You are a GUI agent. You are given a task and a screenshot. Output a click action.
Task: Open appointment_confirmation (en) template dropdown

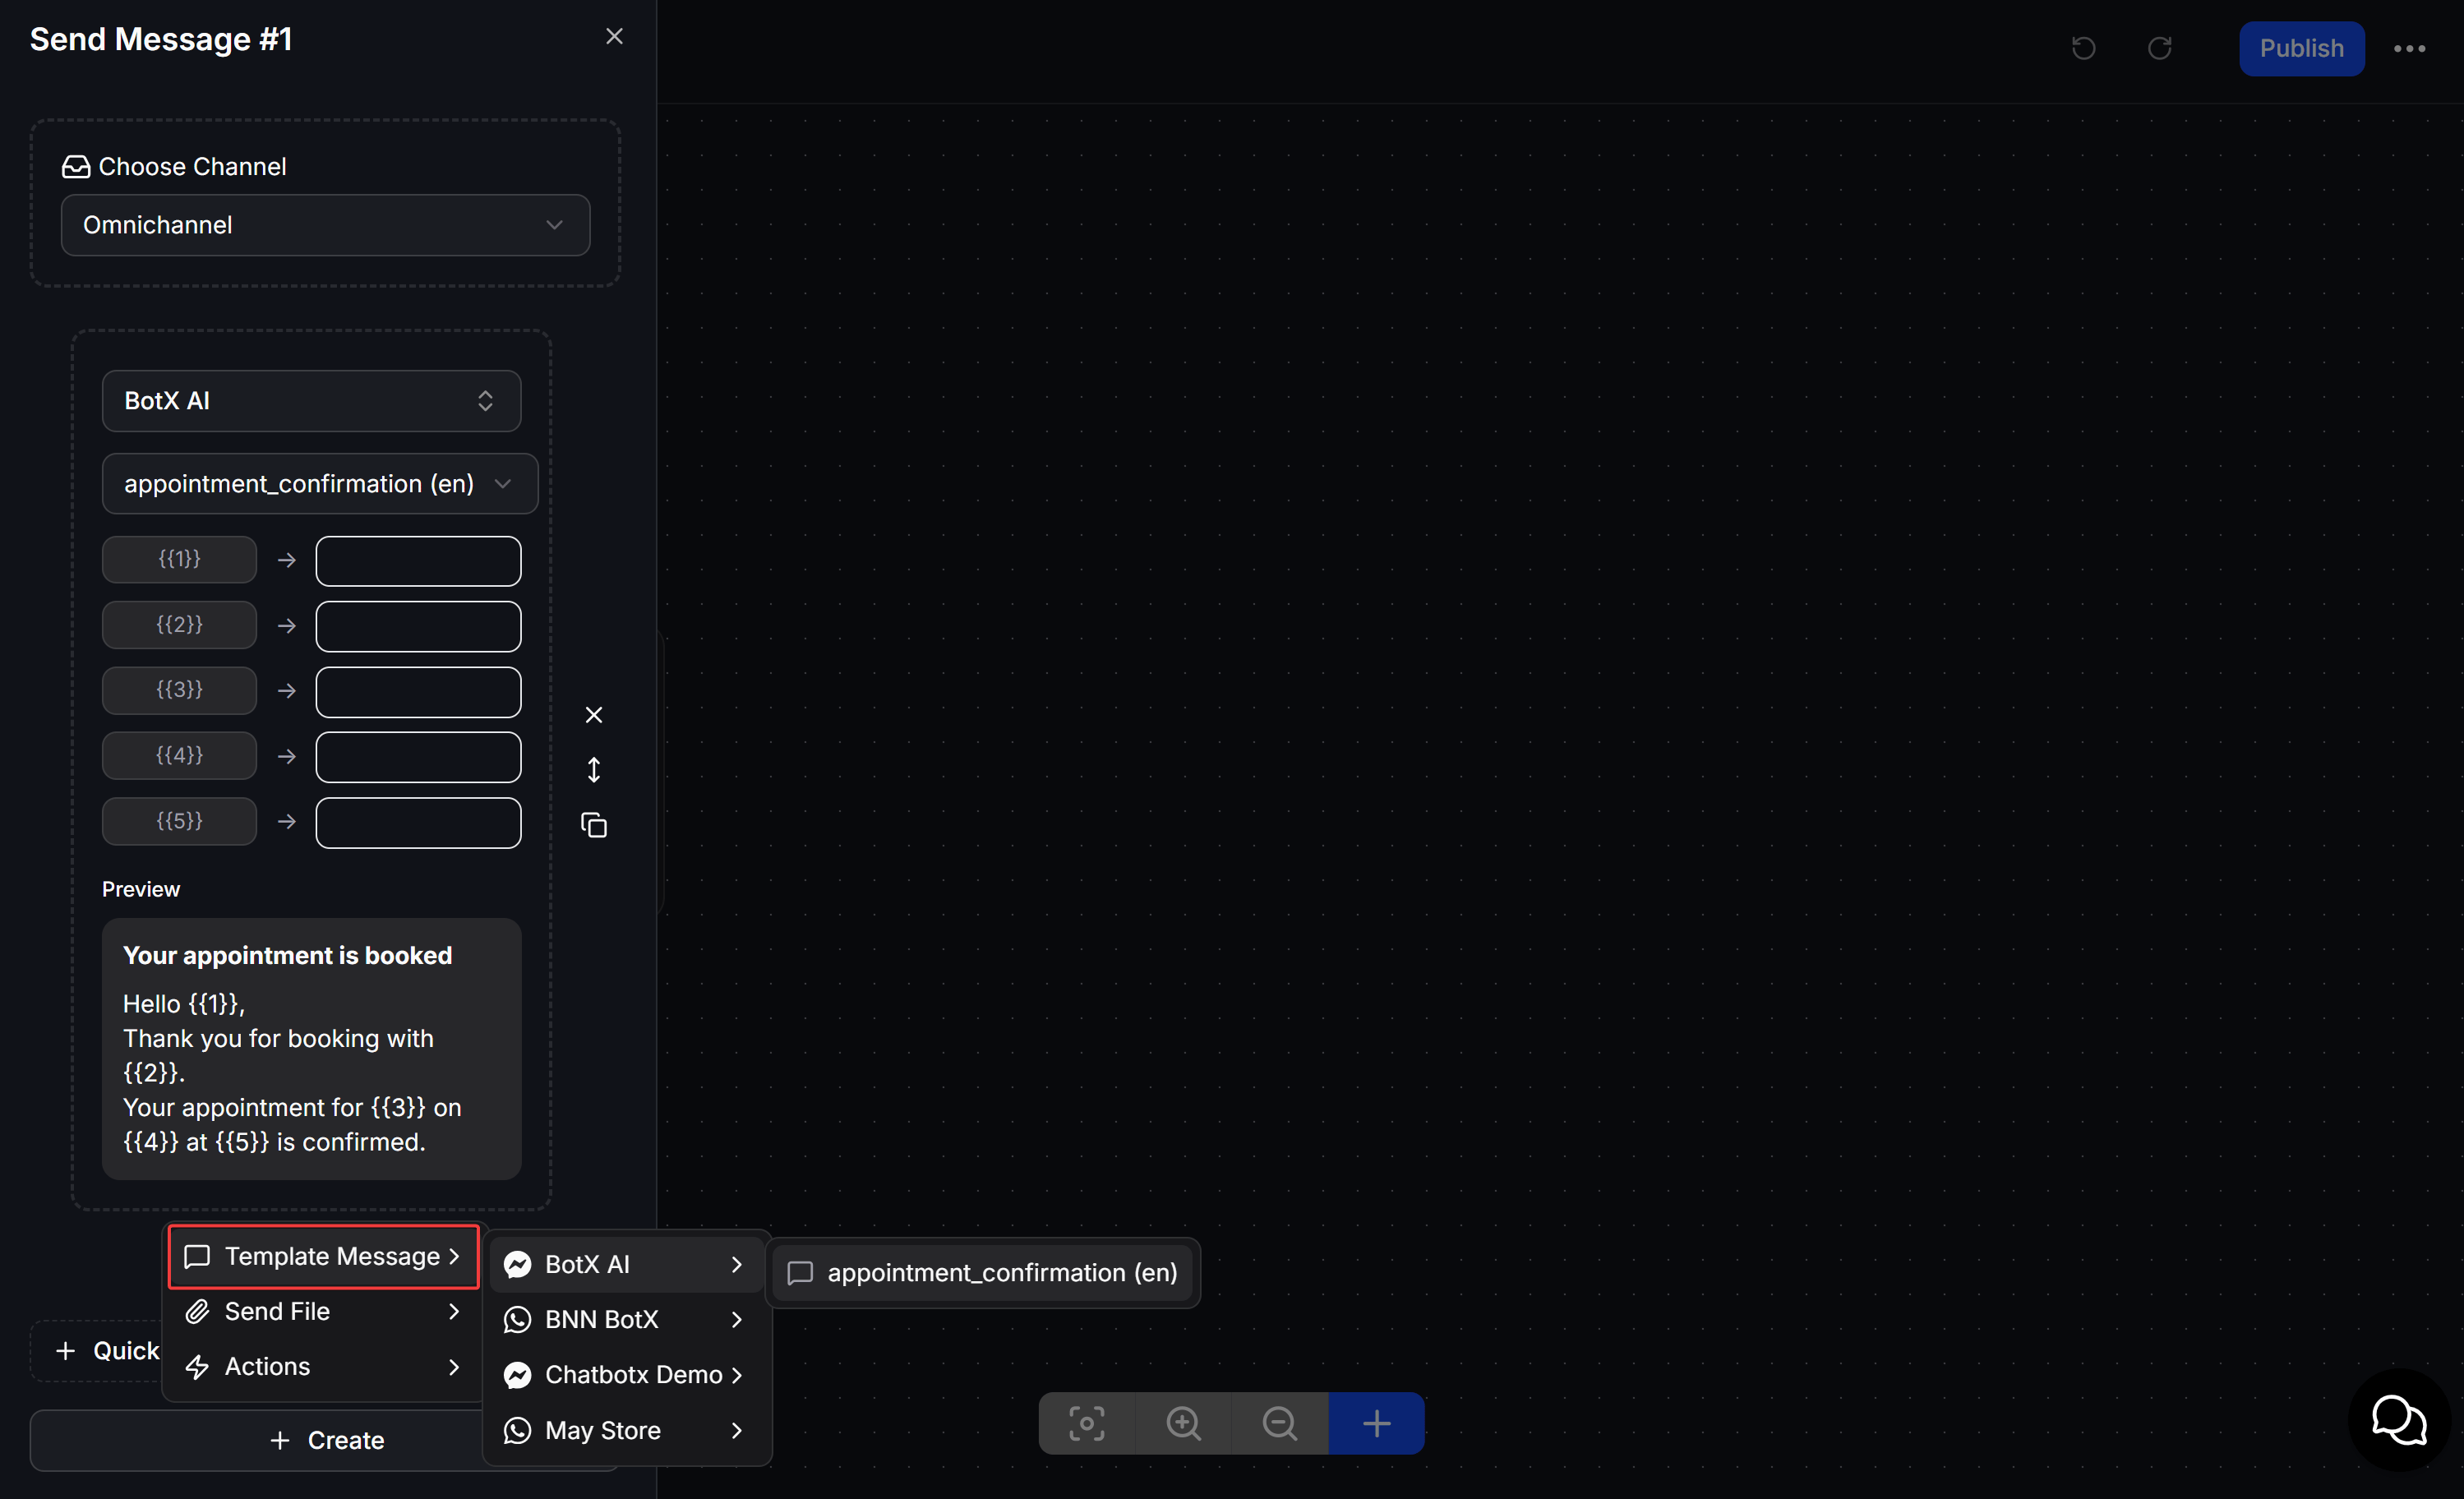(320, 484)
